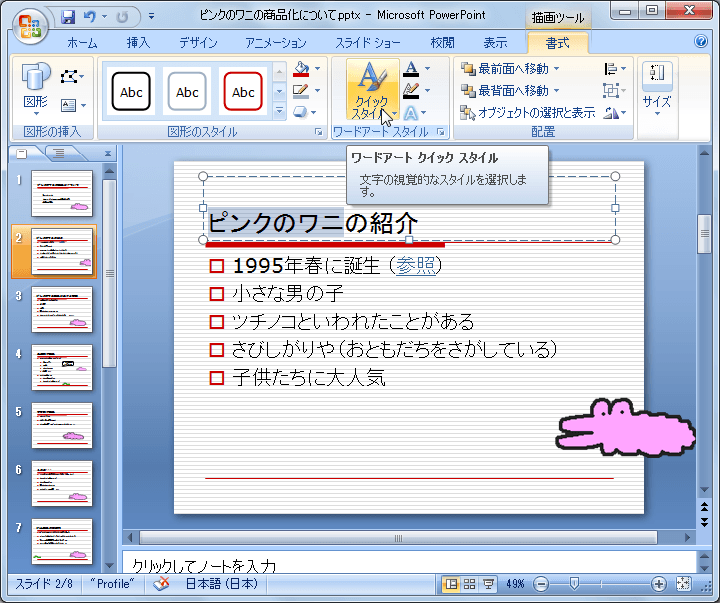The height and width of the screenshot is (603, 720).
Task: Switch to normal view button
Action: coord(451,584)
